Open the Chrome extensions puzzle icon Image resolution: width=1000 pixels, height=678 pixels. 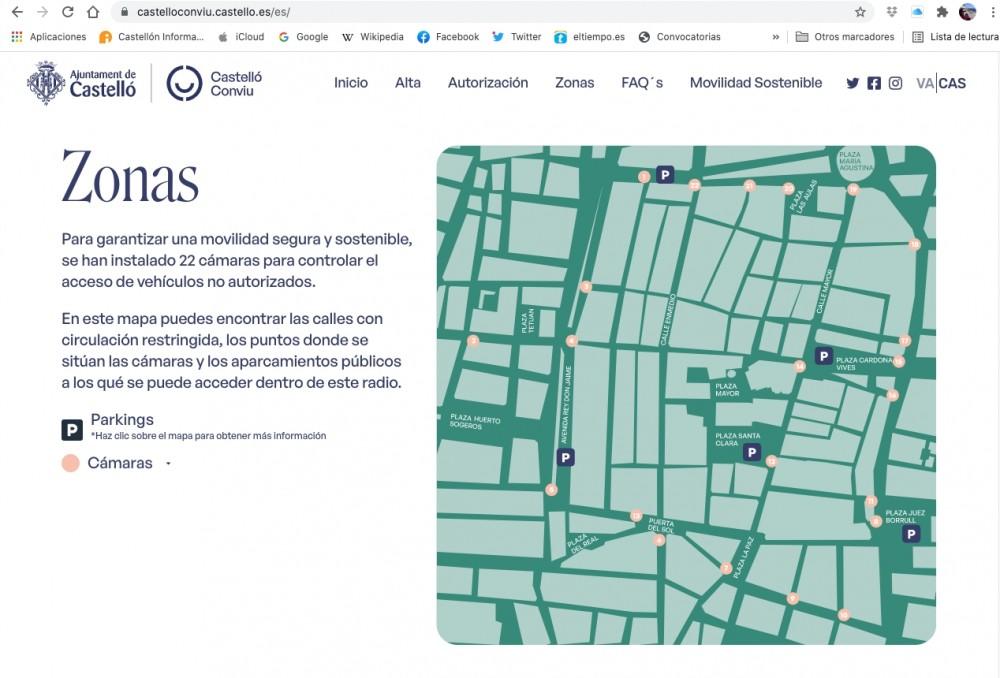pos(942,12)
